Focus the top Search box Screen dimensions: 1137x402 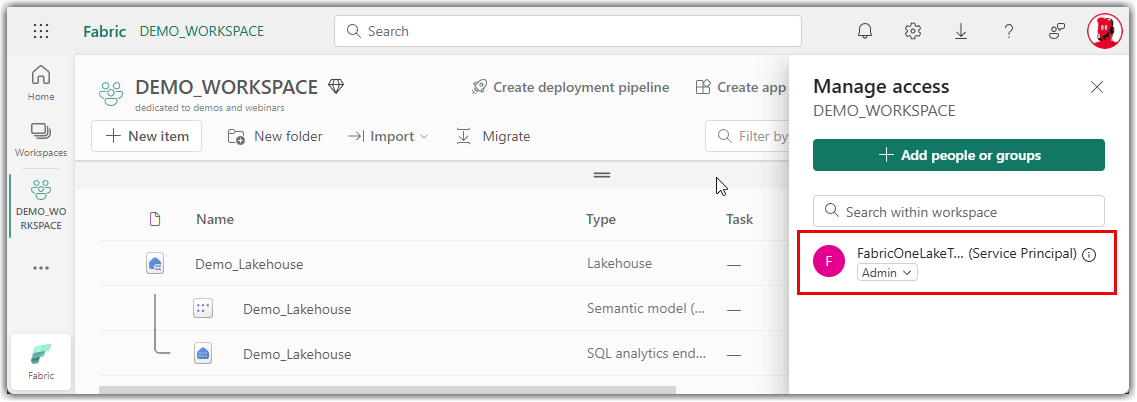pos(568,31)
